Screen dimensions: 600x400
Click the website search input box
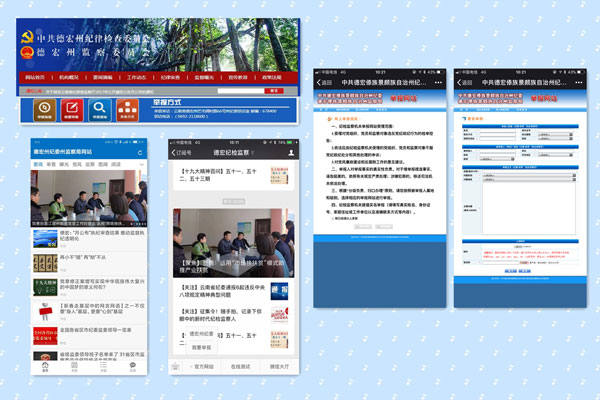(x=241, y=91)
